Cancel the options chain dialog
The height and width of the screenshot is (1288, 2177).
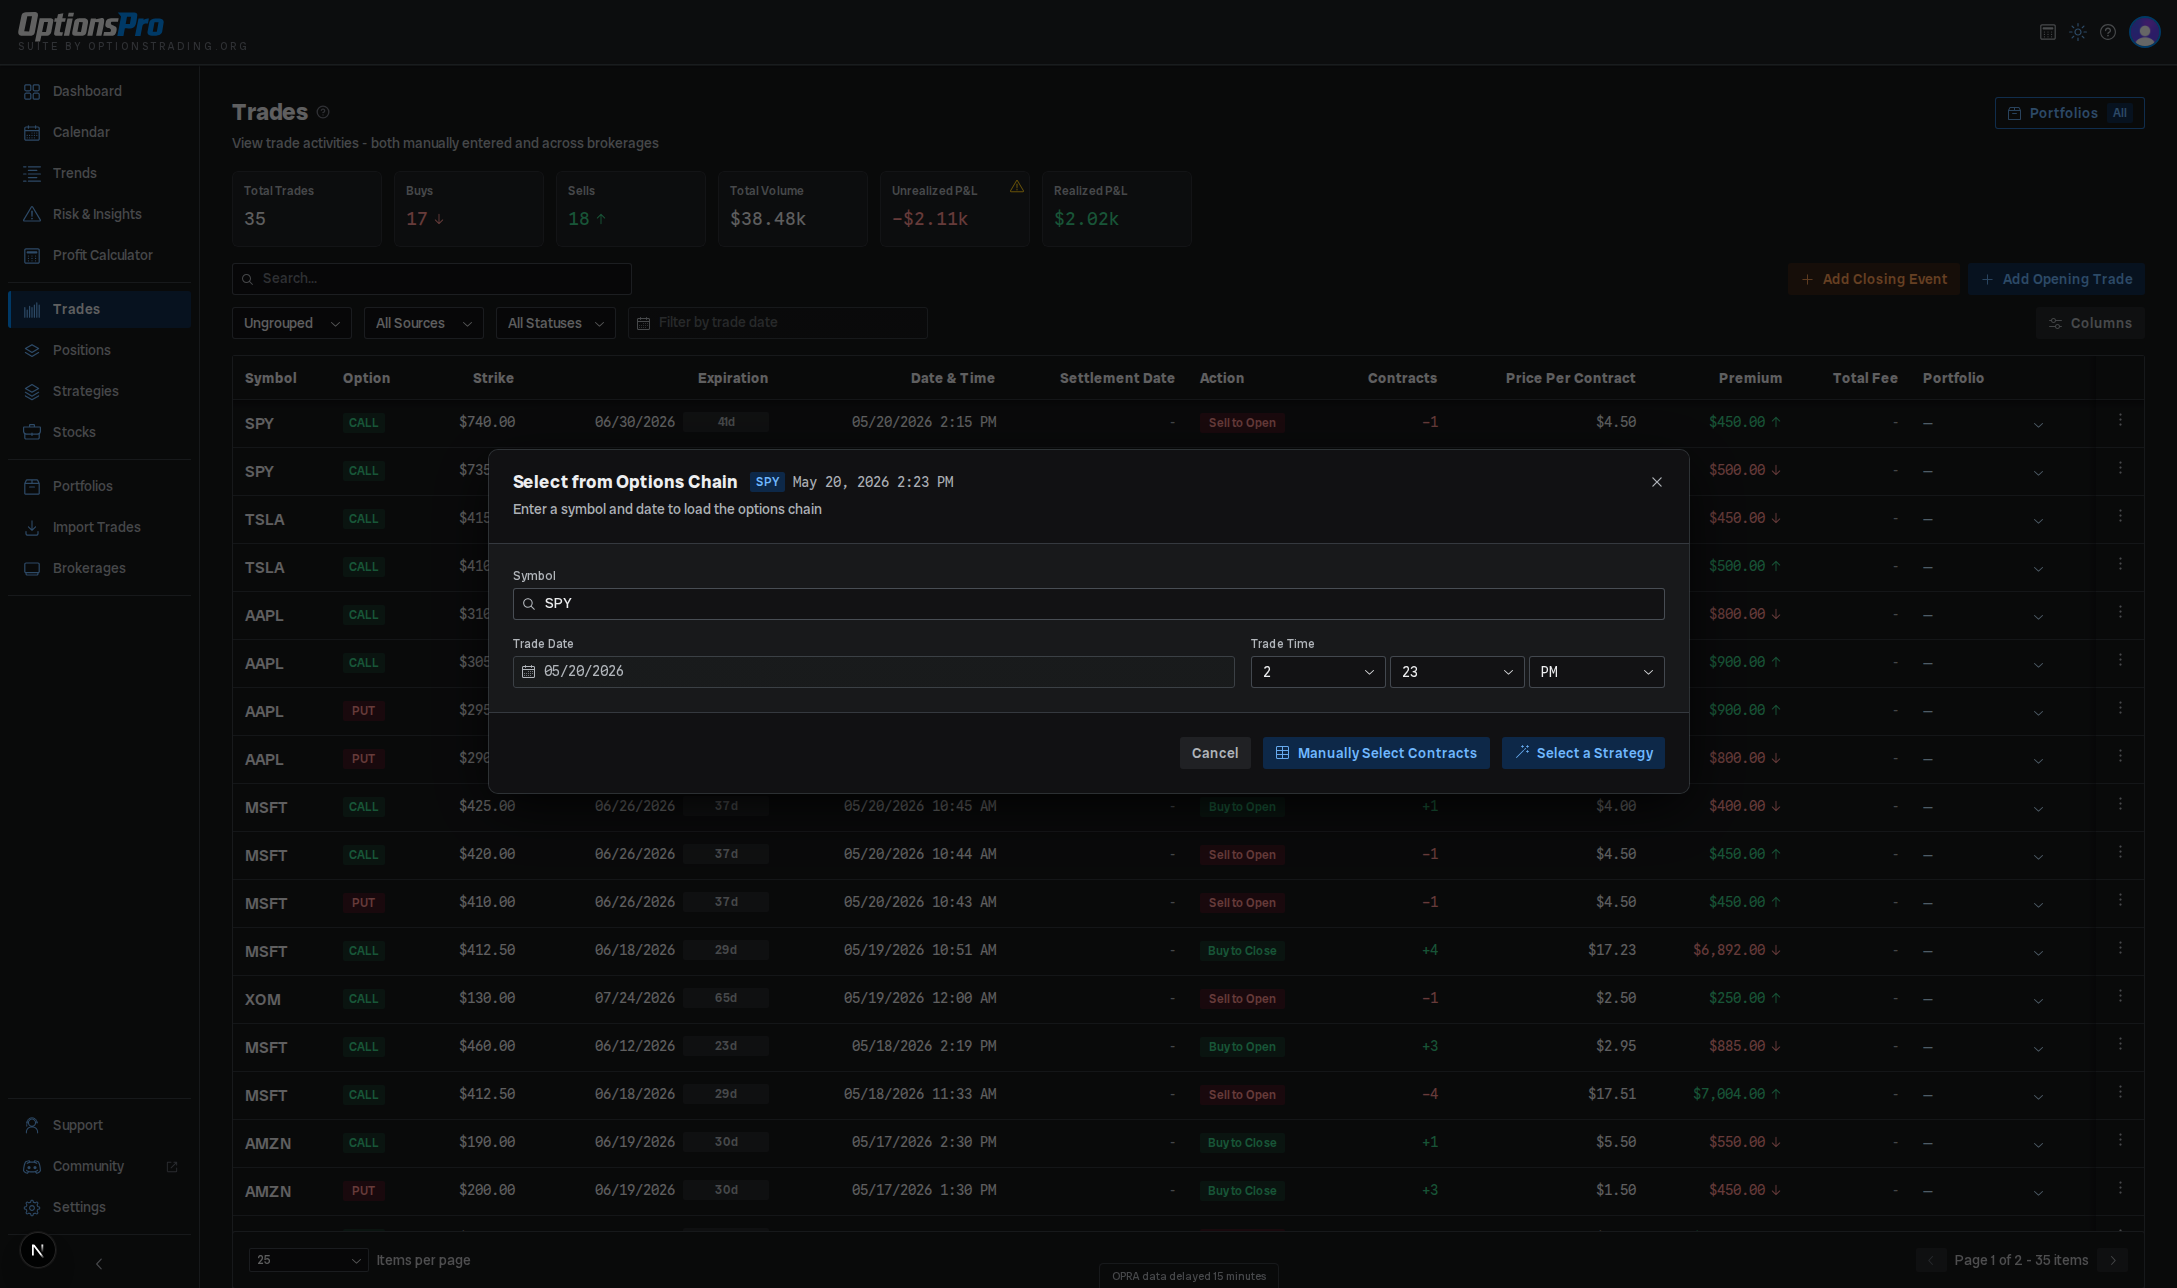click(x=1214, y=753)
